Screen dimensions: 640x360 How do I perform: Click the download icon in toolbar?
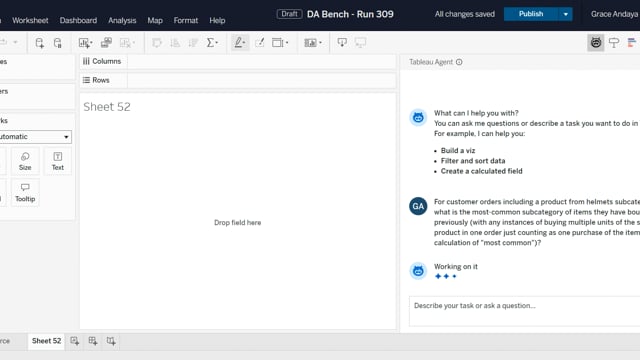342,42
